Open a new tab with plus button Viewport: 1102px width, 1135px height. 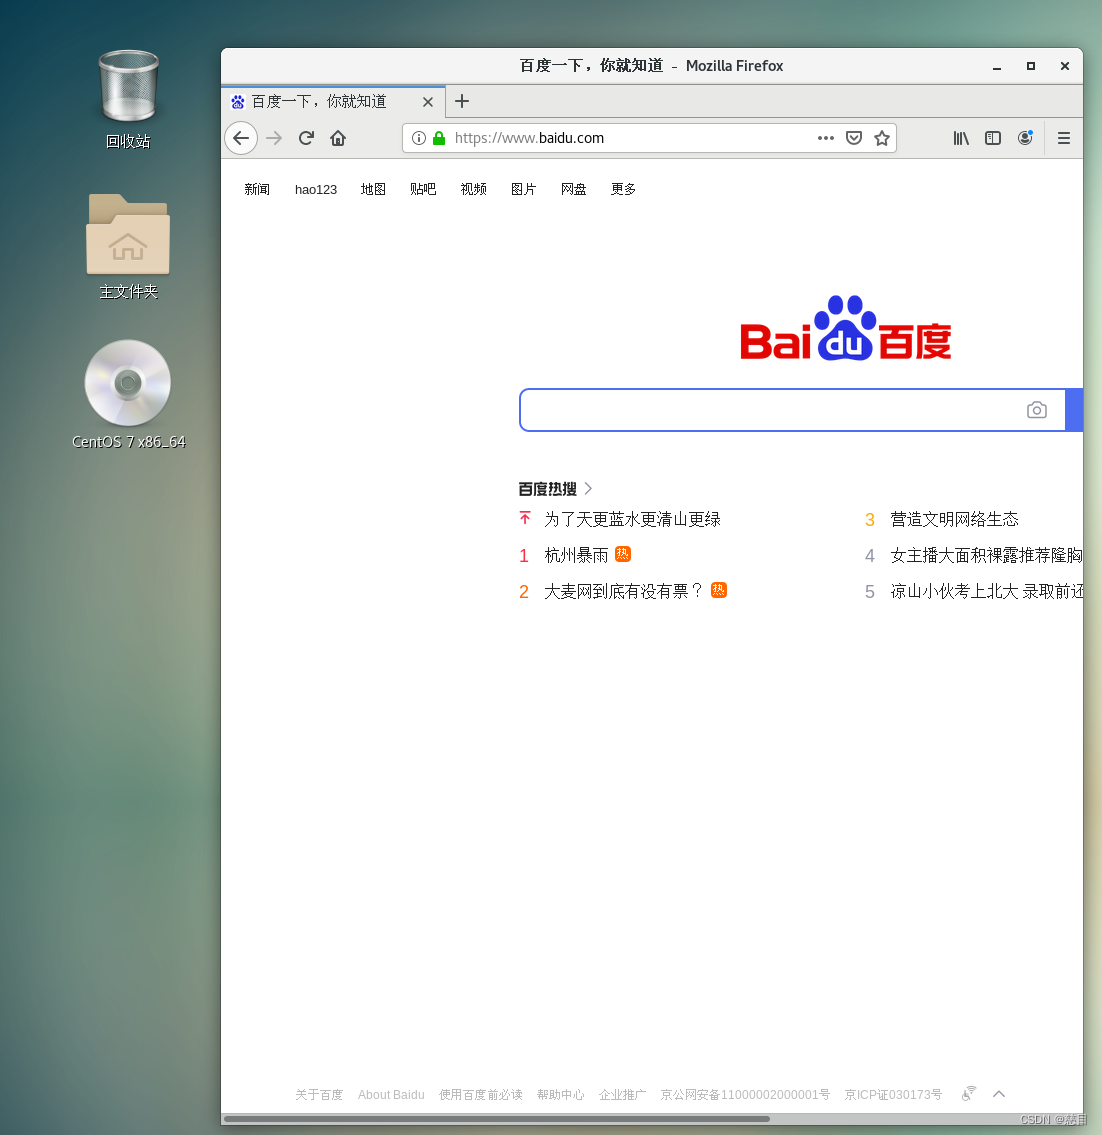462,101
